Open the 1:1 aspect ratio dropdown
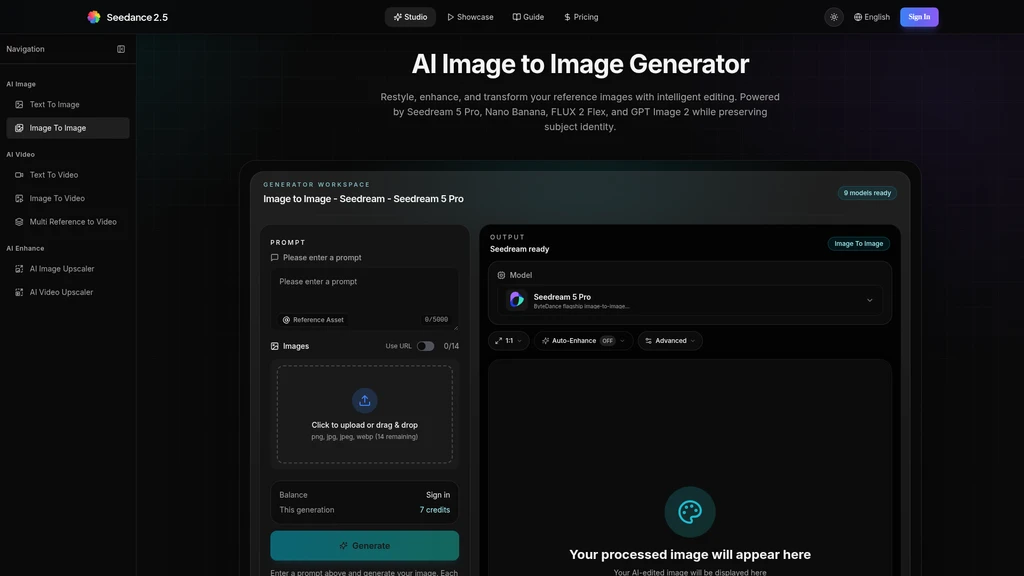 pos(508,341)
